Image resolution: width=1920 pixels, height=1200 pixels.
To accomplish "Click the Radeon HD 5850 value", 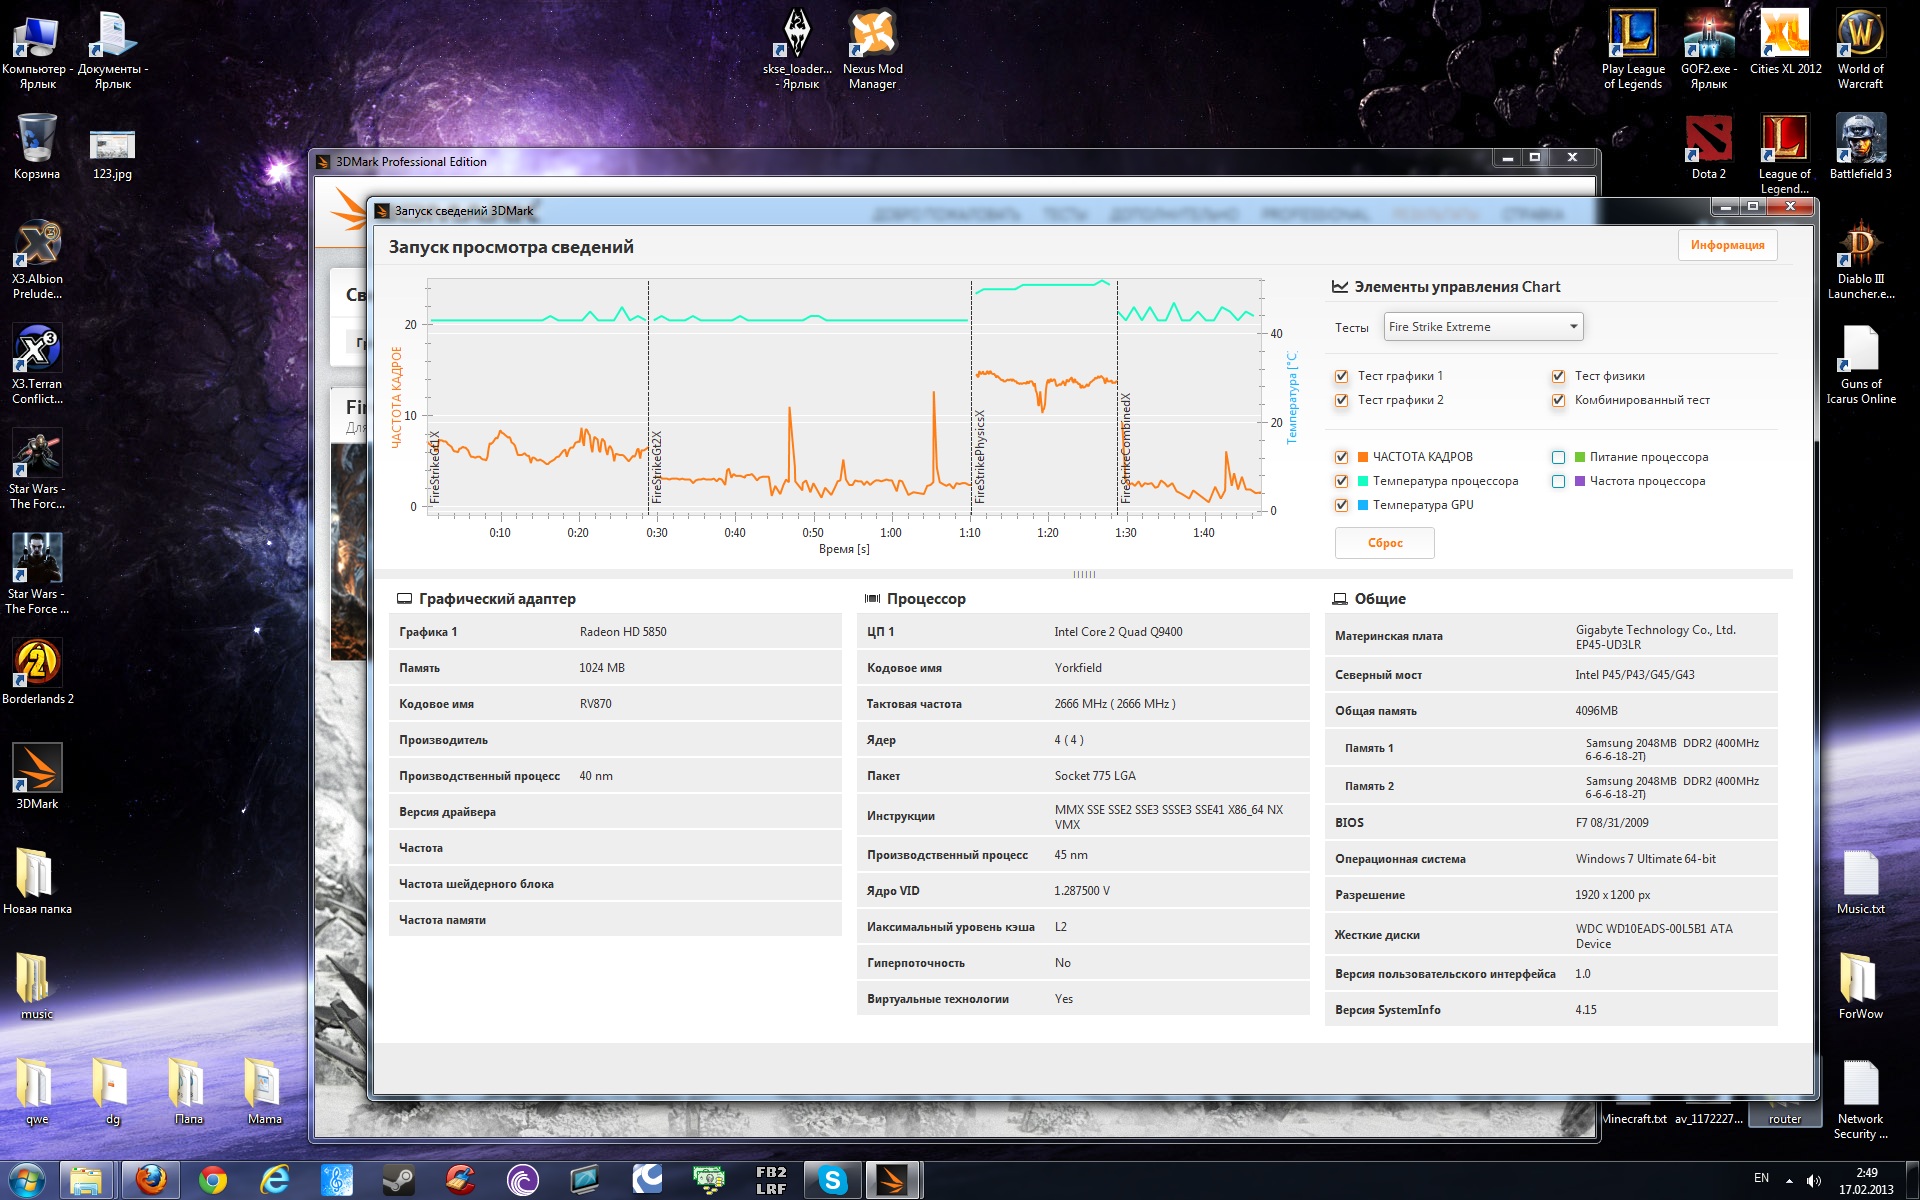I will 623,632.
